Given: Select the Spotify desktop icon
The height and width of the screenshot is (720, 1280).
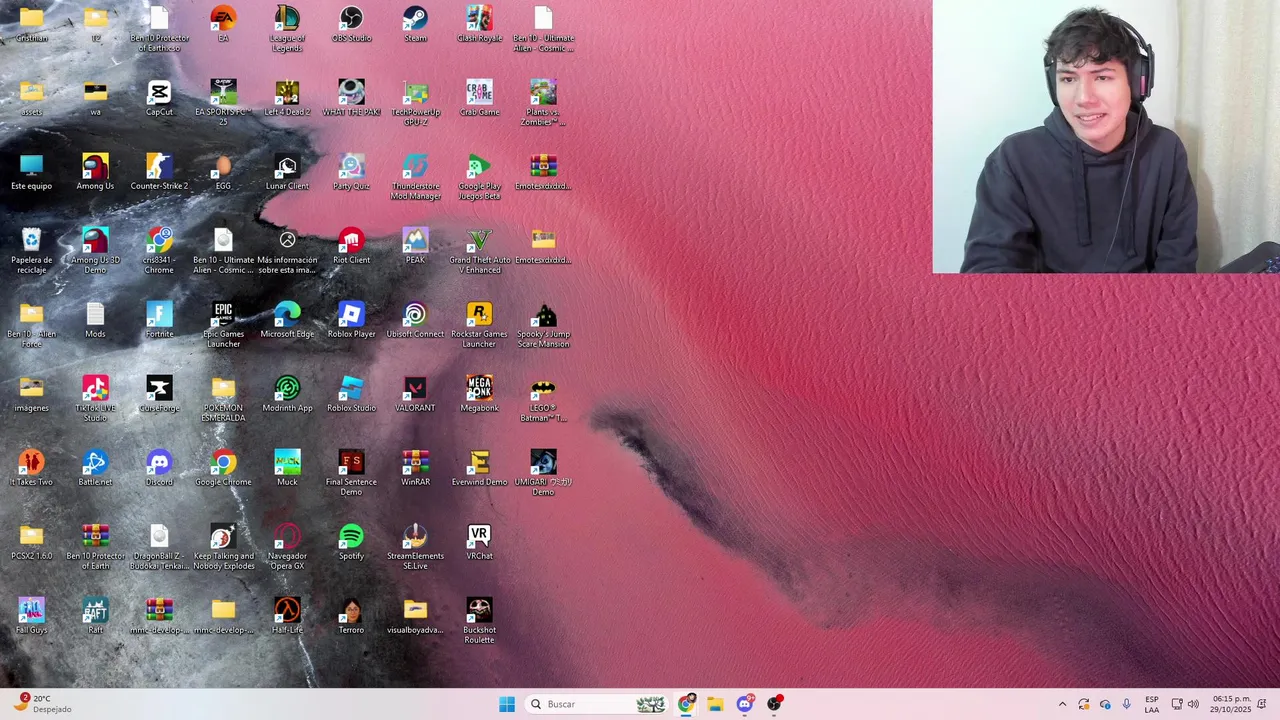Looking at the screenshot, I should 351,542.
